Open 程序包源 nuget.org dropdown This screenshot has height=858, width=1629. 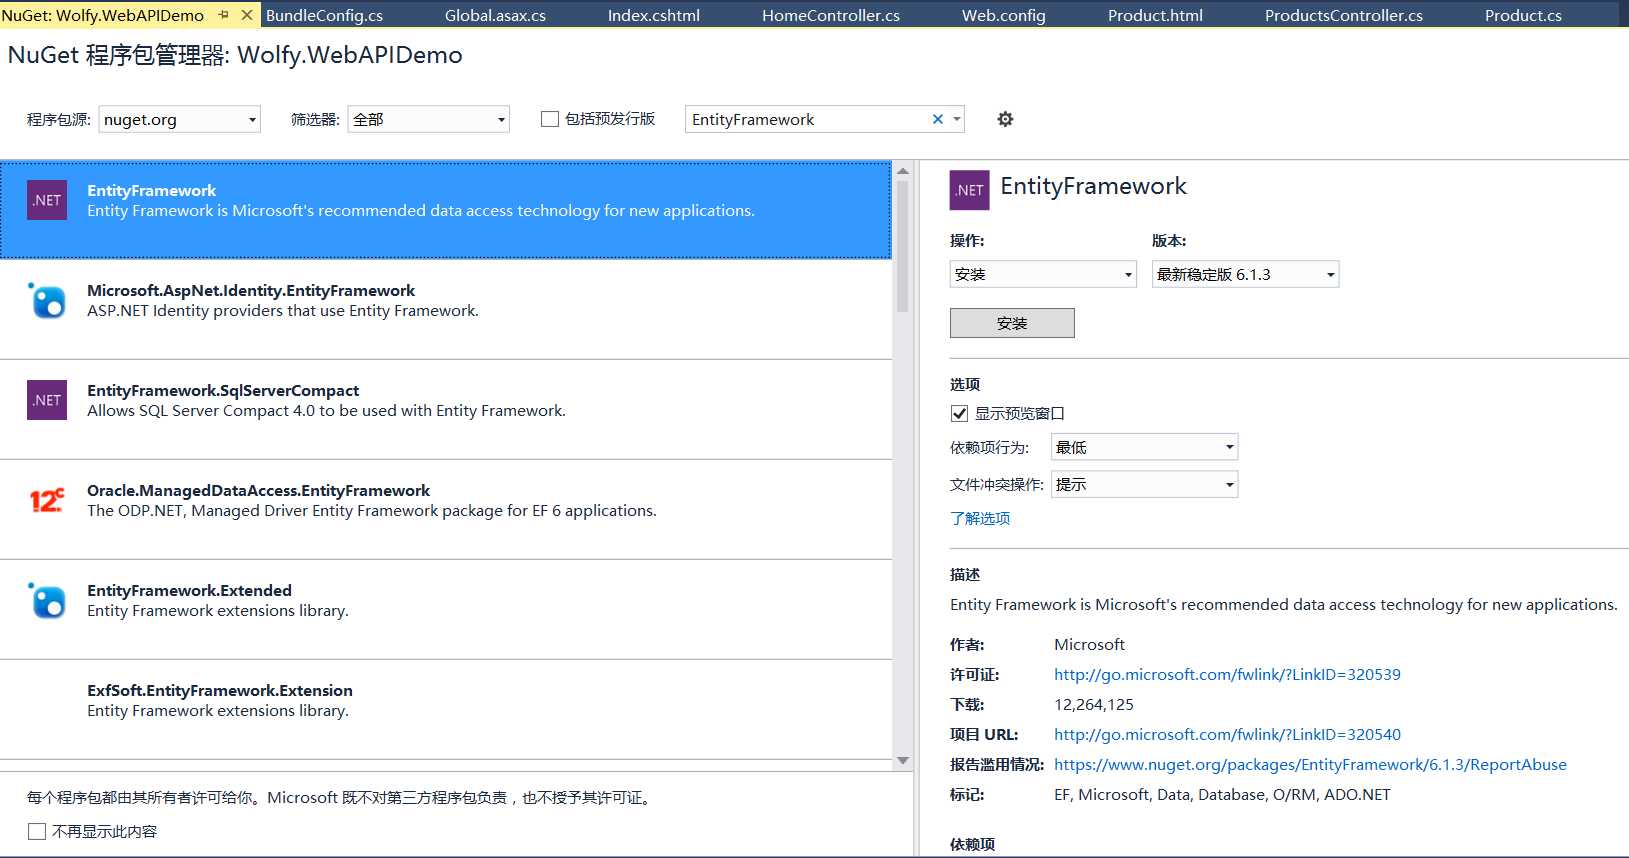coord(179,119)
